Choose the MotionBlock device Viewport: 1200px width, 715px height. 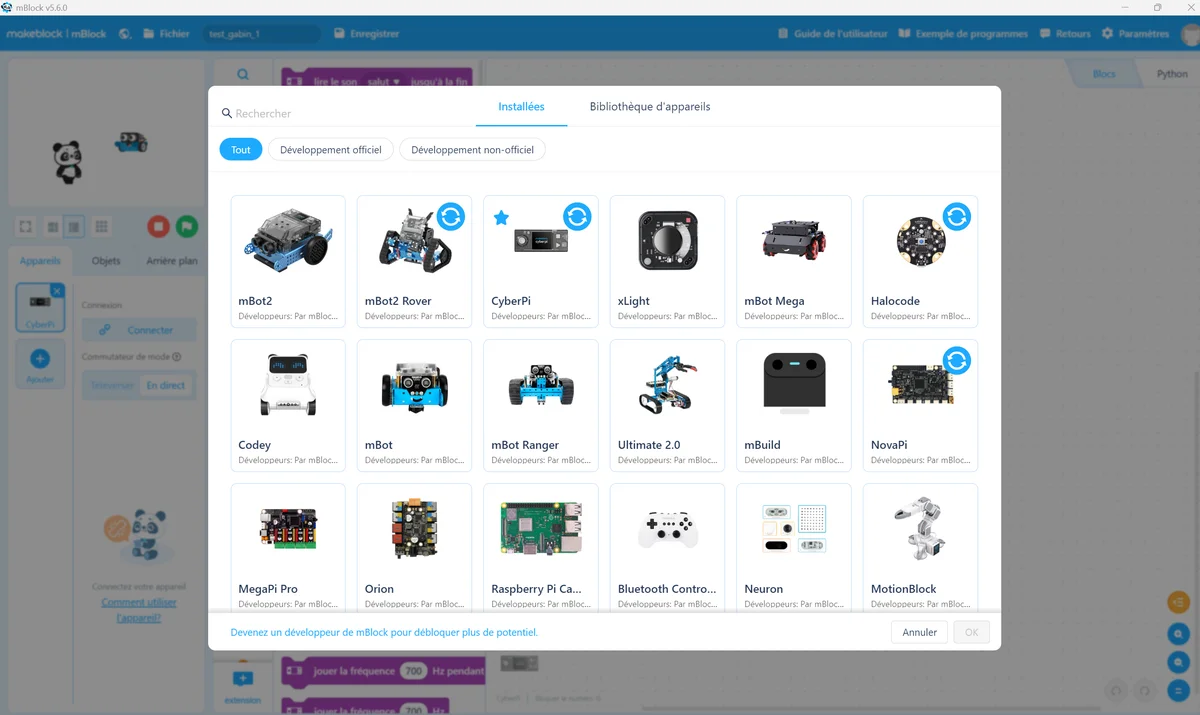click(x=920, y=547)
